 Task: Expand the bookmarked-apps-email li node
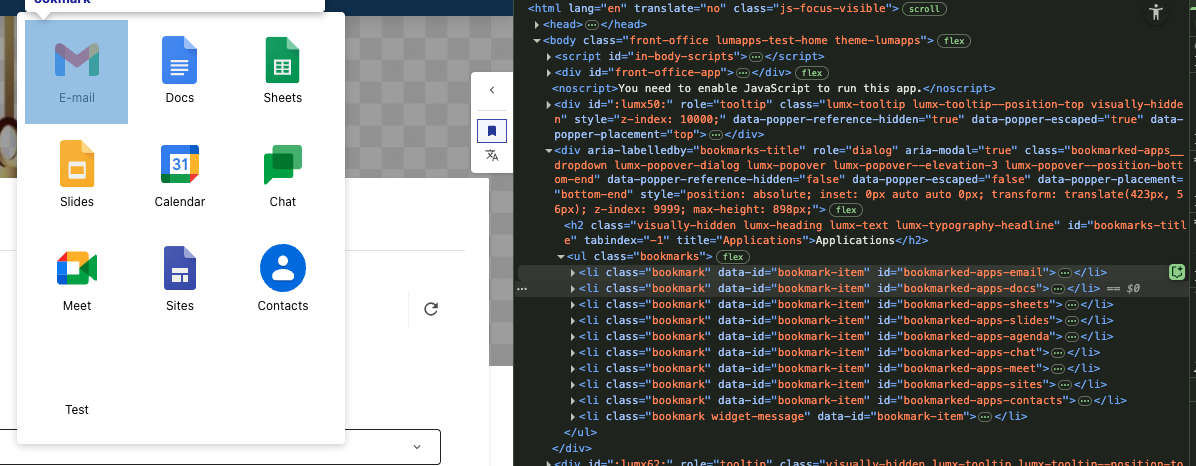[574, 272]
